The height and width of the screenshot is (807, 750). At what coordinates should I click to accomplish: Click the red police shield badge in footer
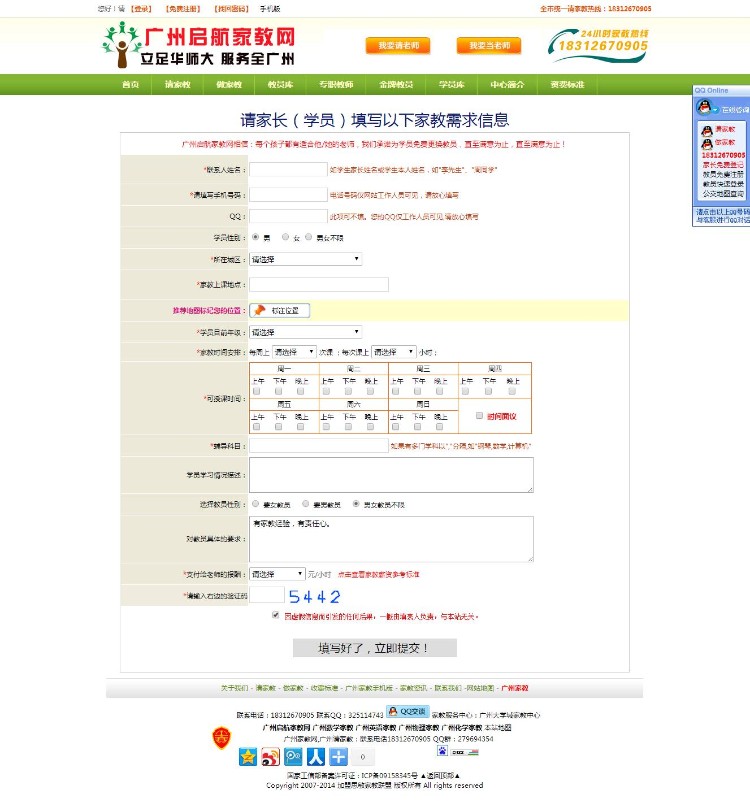coord(221,738)
